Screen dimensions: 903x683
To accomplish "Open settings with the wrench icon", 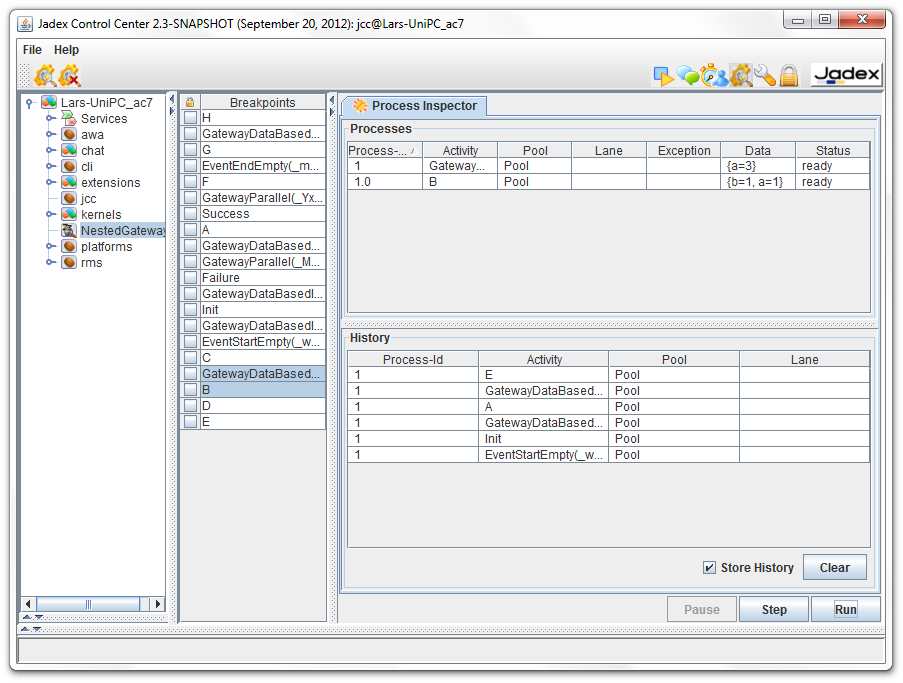I will pyautogui.click(x=763, y=75).
